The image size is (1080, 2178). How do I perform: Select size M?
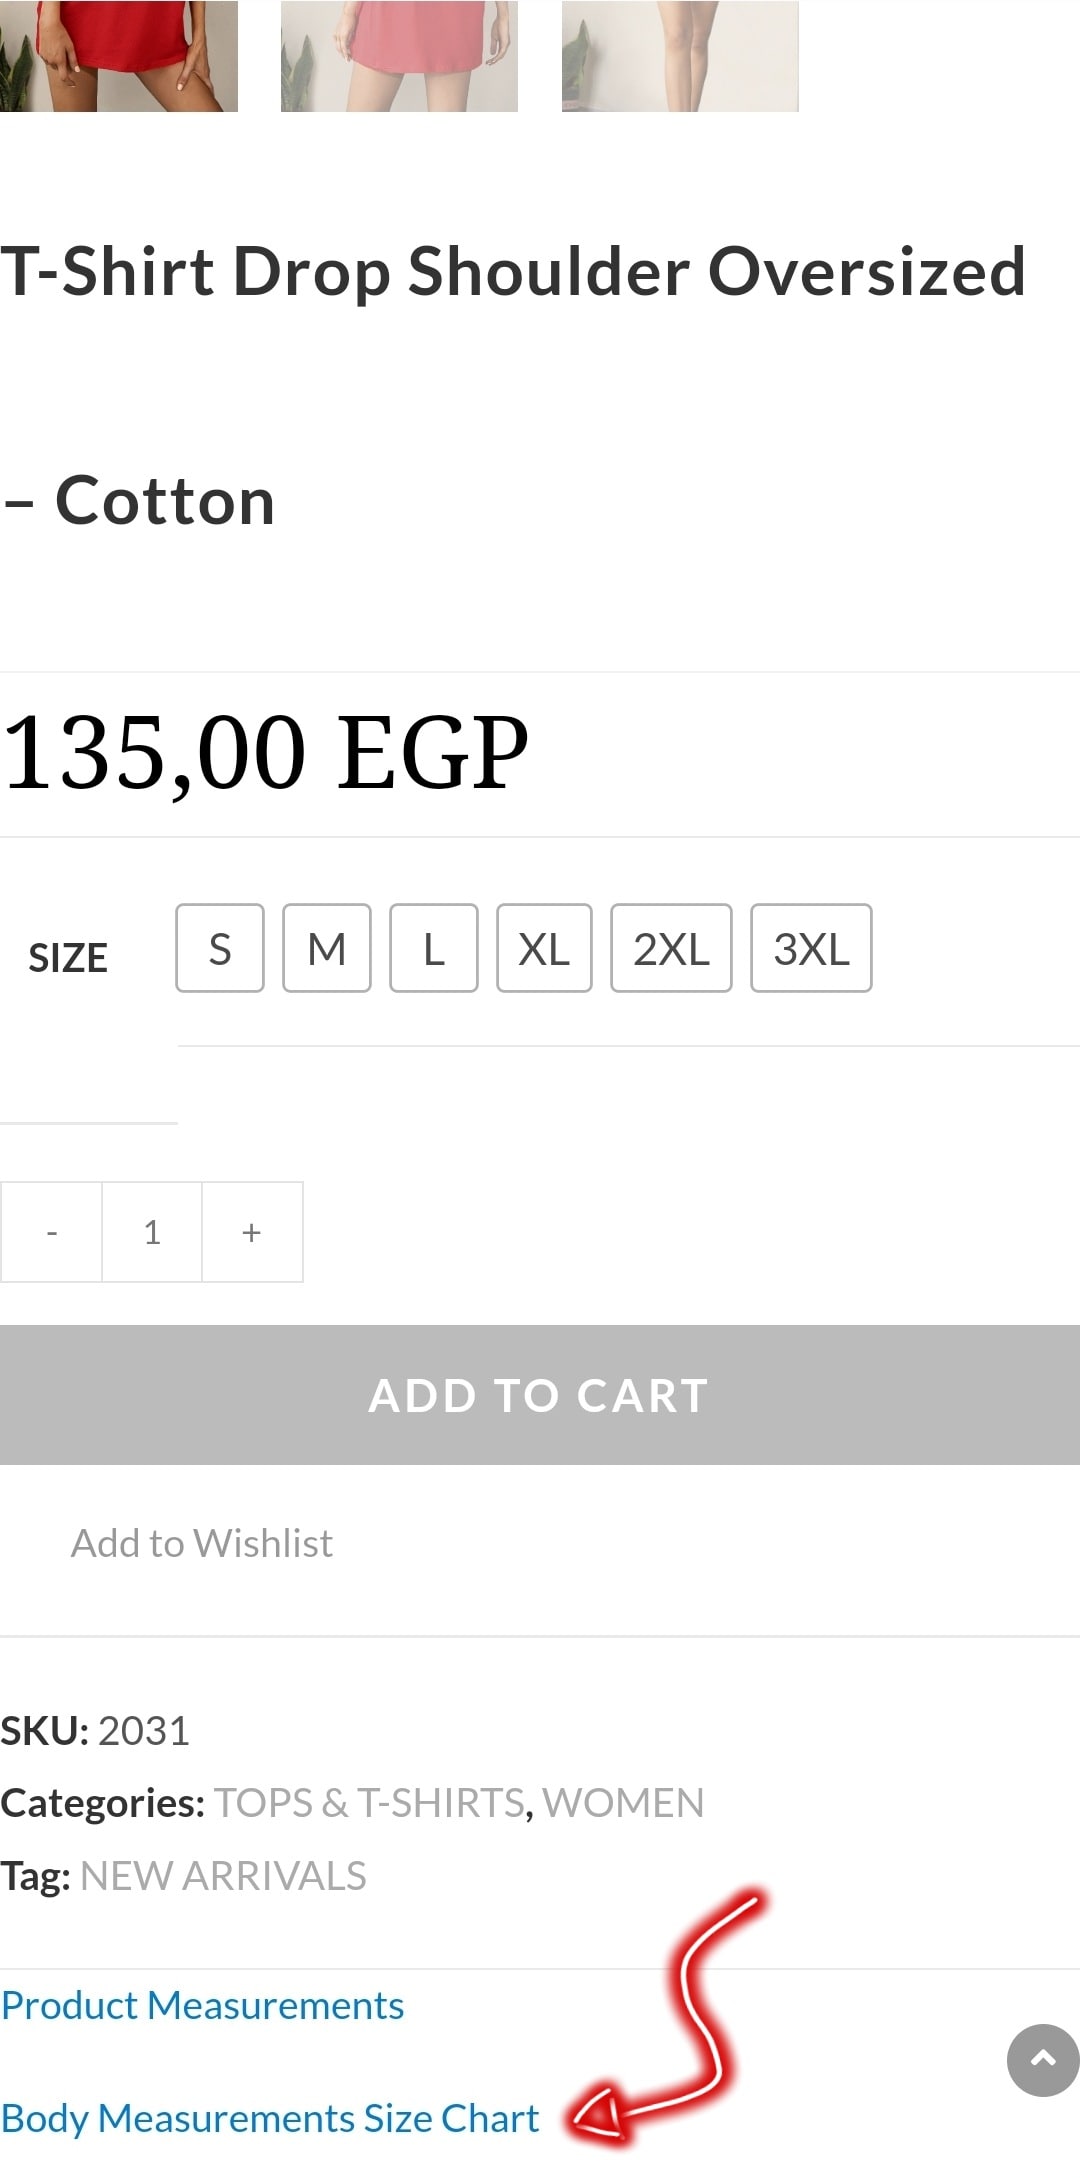[x=327, y=948]
